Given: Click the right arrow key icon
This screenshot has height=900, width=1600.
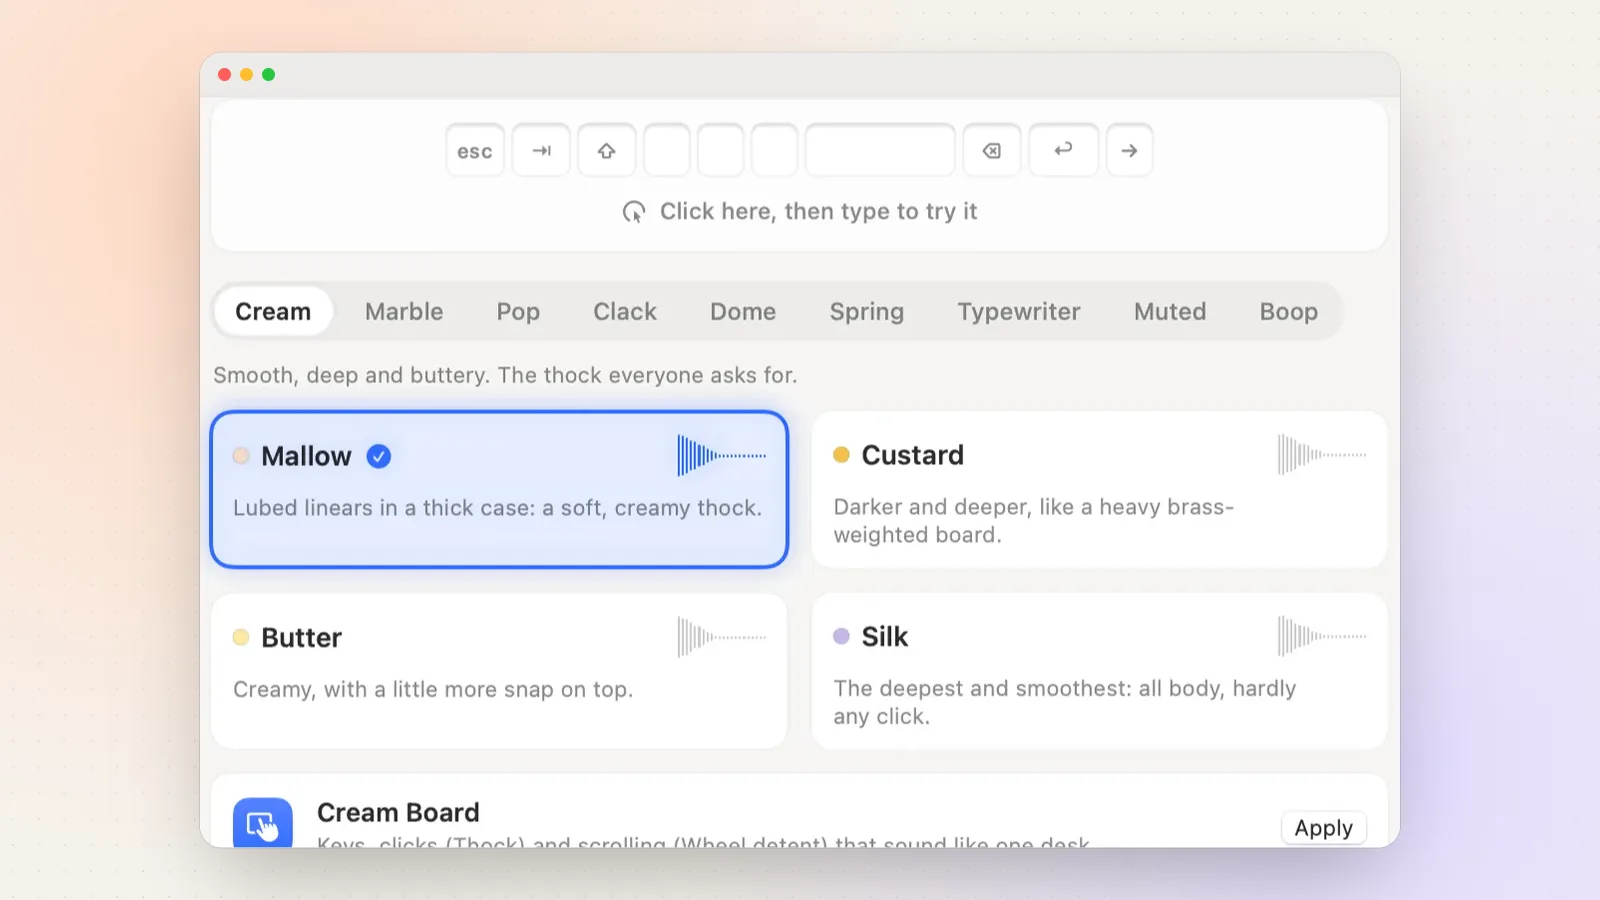Looking at the screenshot, I should [x=1129, y=151].
